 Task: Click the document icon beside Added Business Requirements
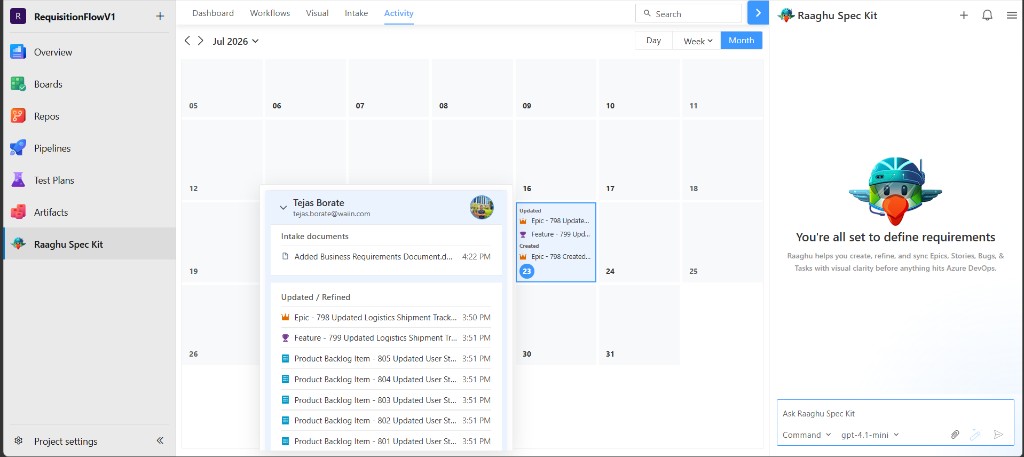coord(285,257)
